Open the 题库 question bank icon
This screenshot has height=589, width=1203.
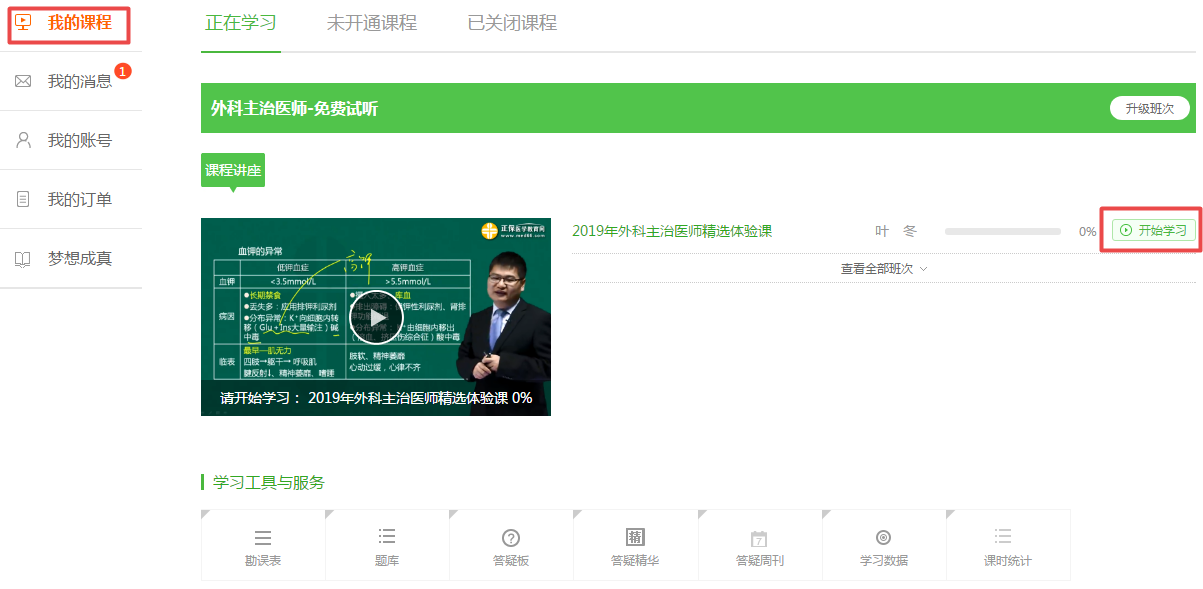(387, 537)
